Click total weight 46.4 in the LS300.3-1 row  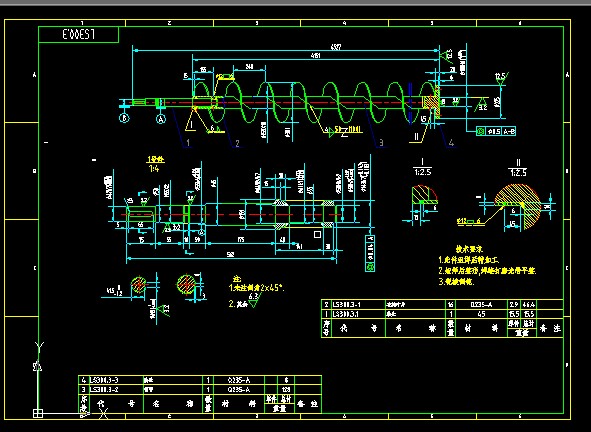(x=529, y=305)
